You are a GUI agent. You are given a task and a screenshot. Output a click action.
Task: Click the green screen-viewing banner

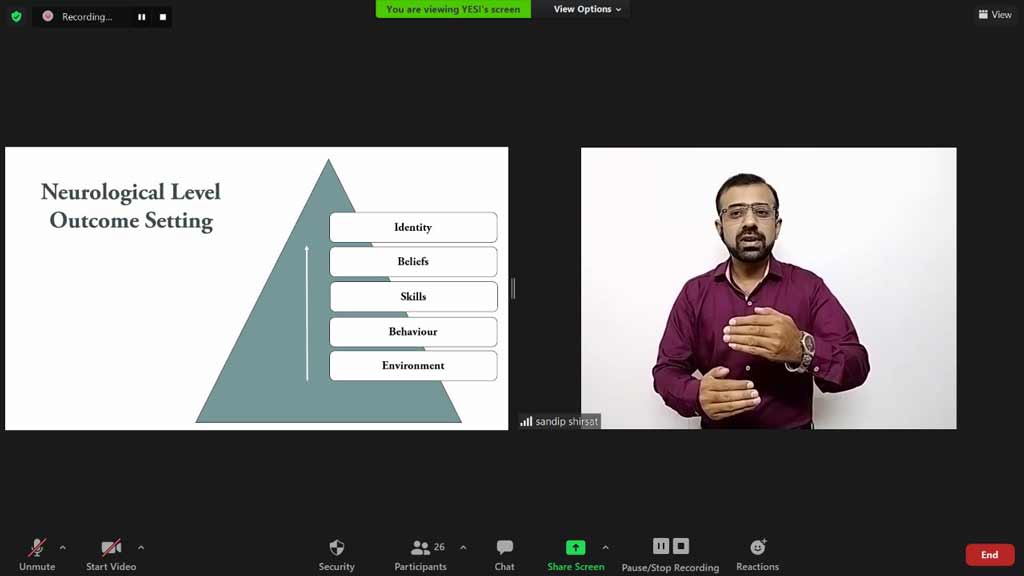tap(452, 9)
